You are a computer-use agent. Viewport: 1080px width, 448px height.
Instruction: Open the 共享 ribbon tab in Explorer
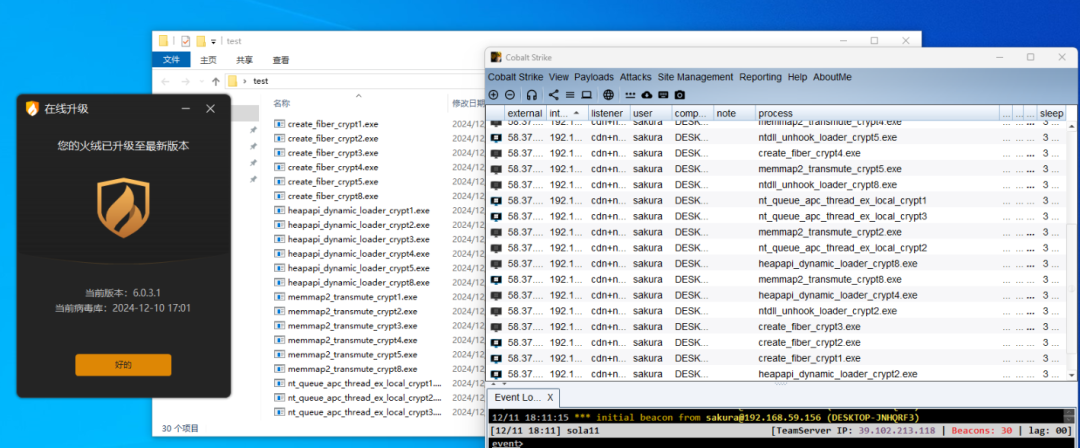(245, 60)
